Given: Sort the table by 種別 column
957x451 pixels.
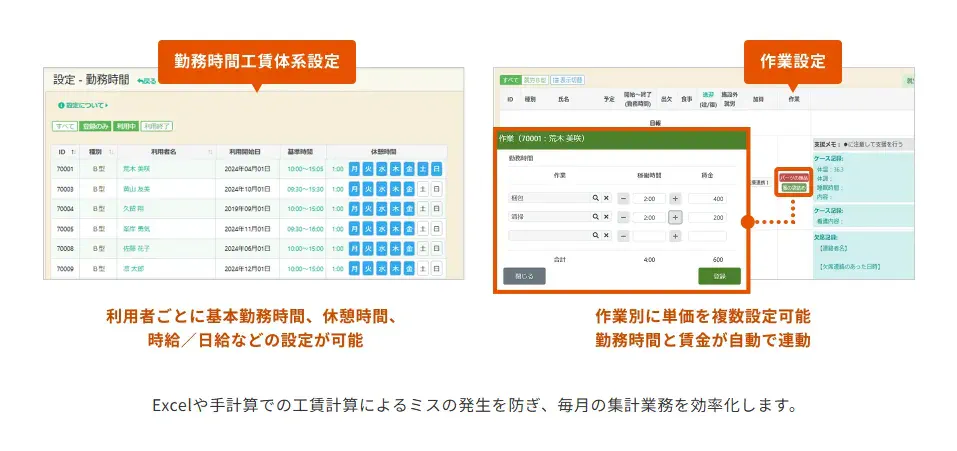Looking at the screenshot, I should [98, 152].
